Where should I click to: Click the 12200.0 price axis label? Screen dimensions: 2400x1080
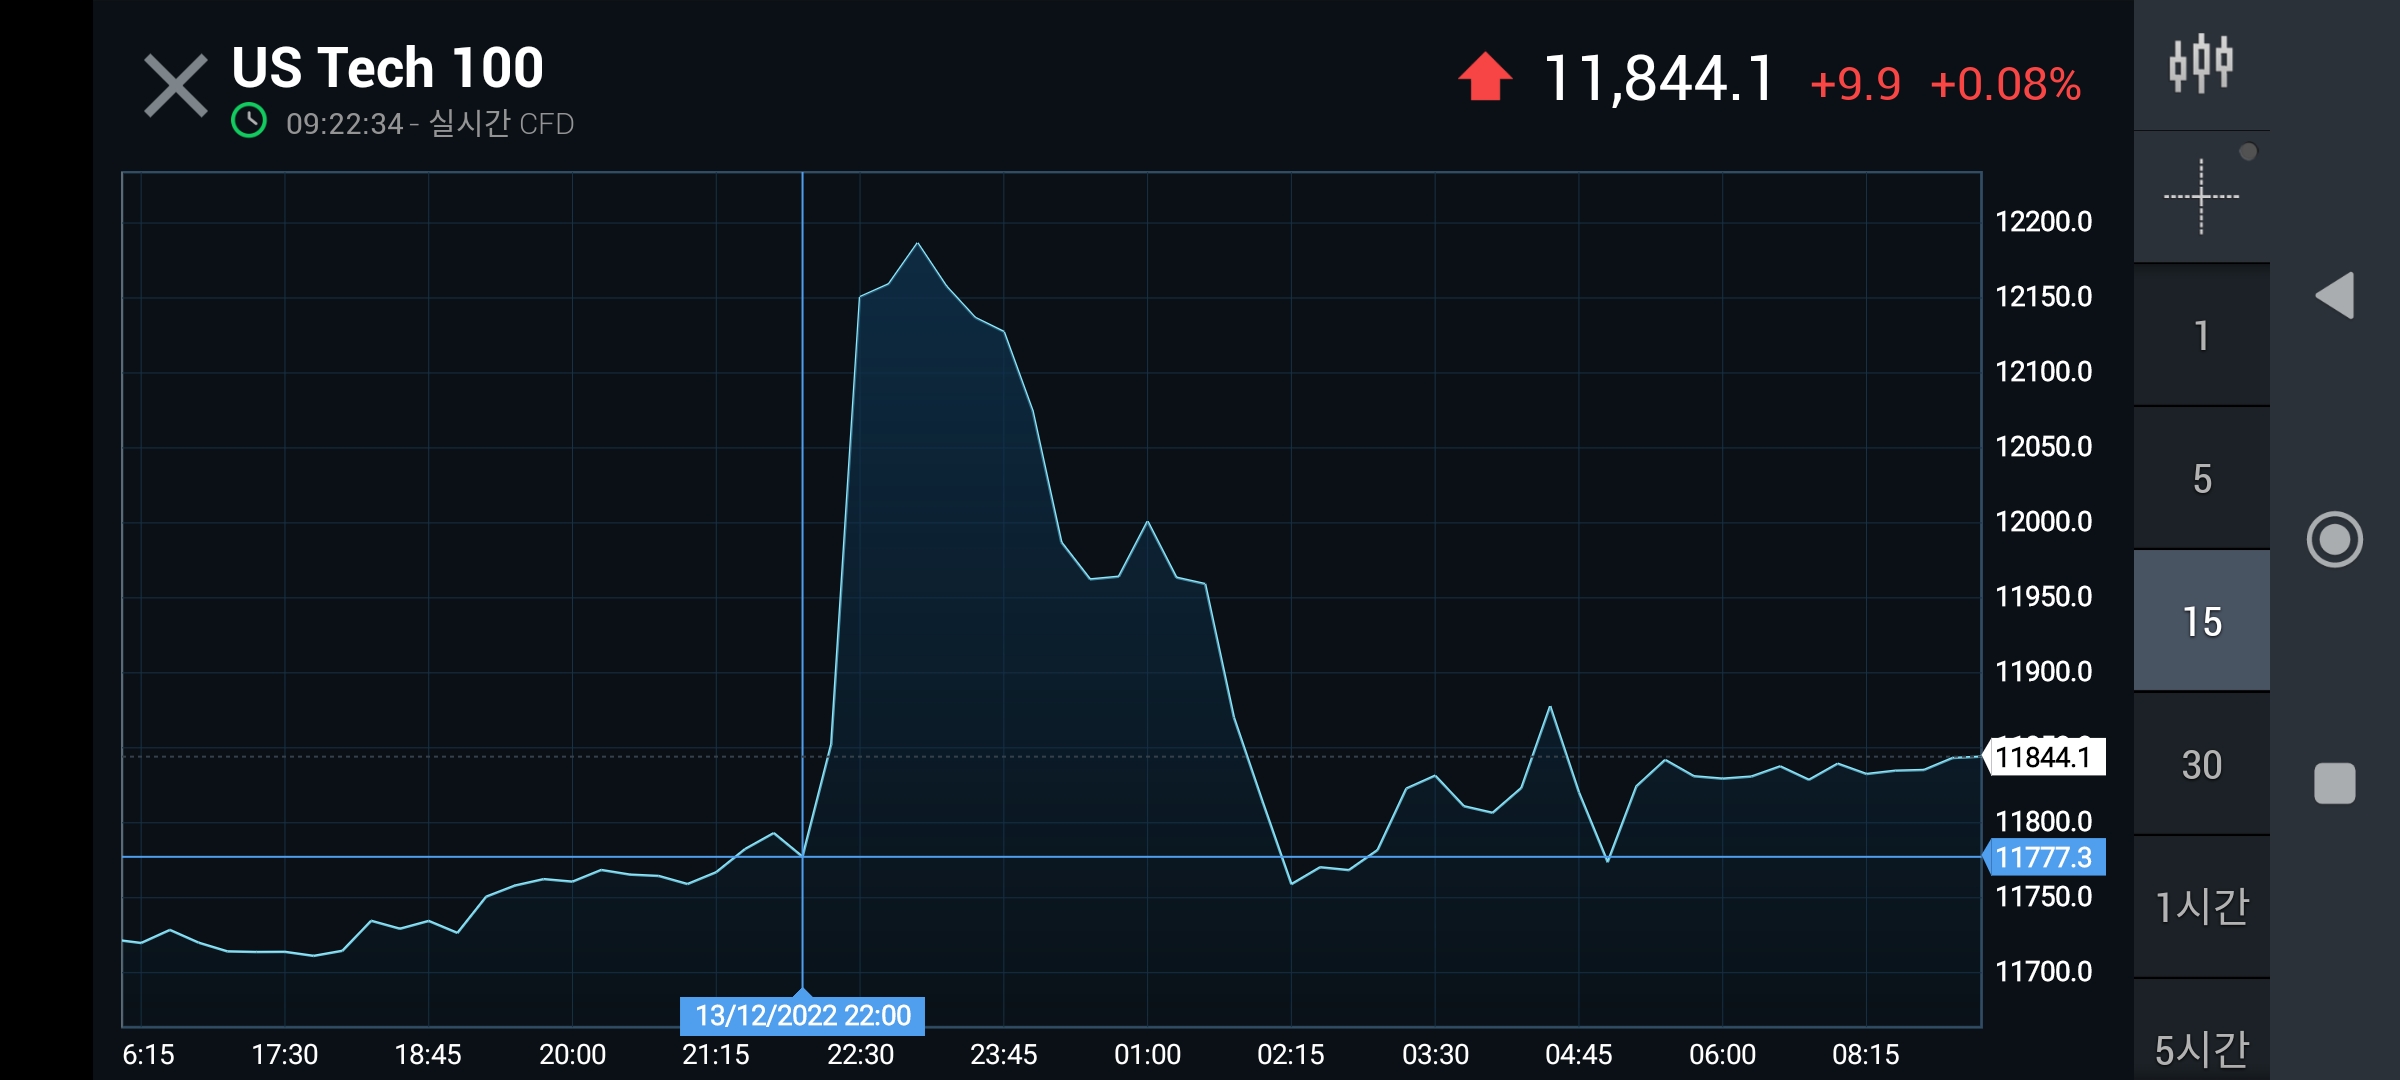pyautogui.click(x=2043, y=221)
